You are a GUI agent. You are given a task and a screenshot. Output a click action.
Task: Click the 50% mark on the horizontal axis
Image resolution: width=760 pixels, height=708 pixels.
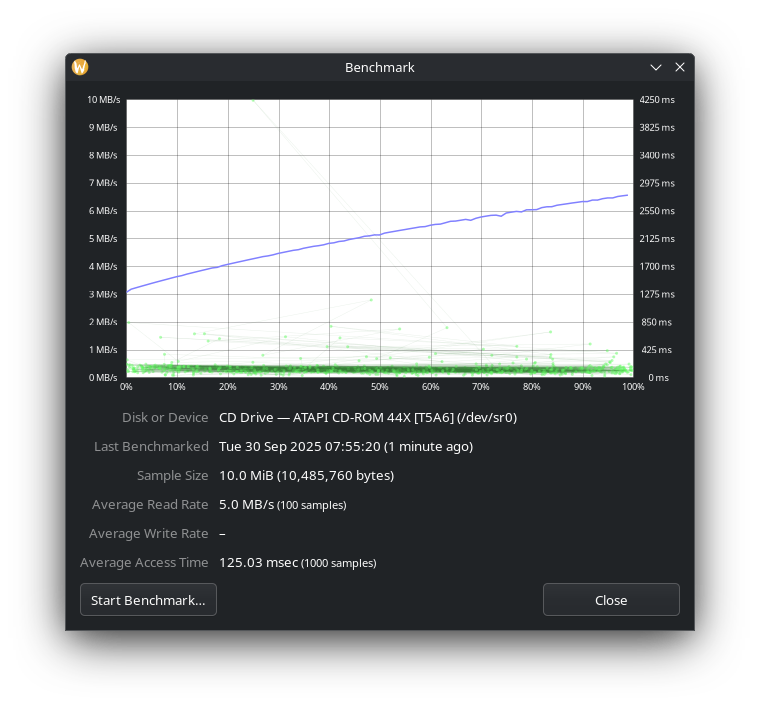[379, 387]
